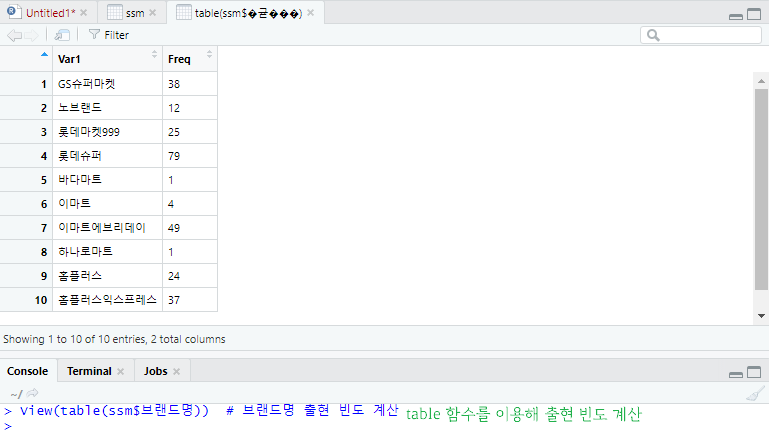This screenshot has width=769, height=438.
Task: Minimize the console pane
Action: click(x=736, y=374)
